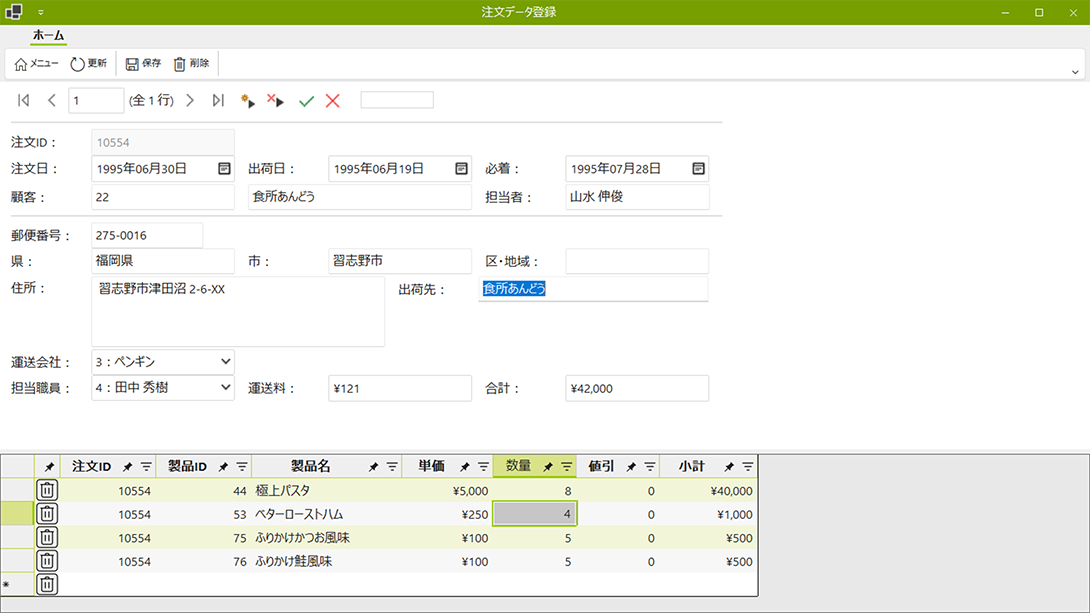The width and height of the screenshot is (1090, 613).
Task: Delete the ふりかけ鮭風味 row
Action: (47, 561)
